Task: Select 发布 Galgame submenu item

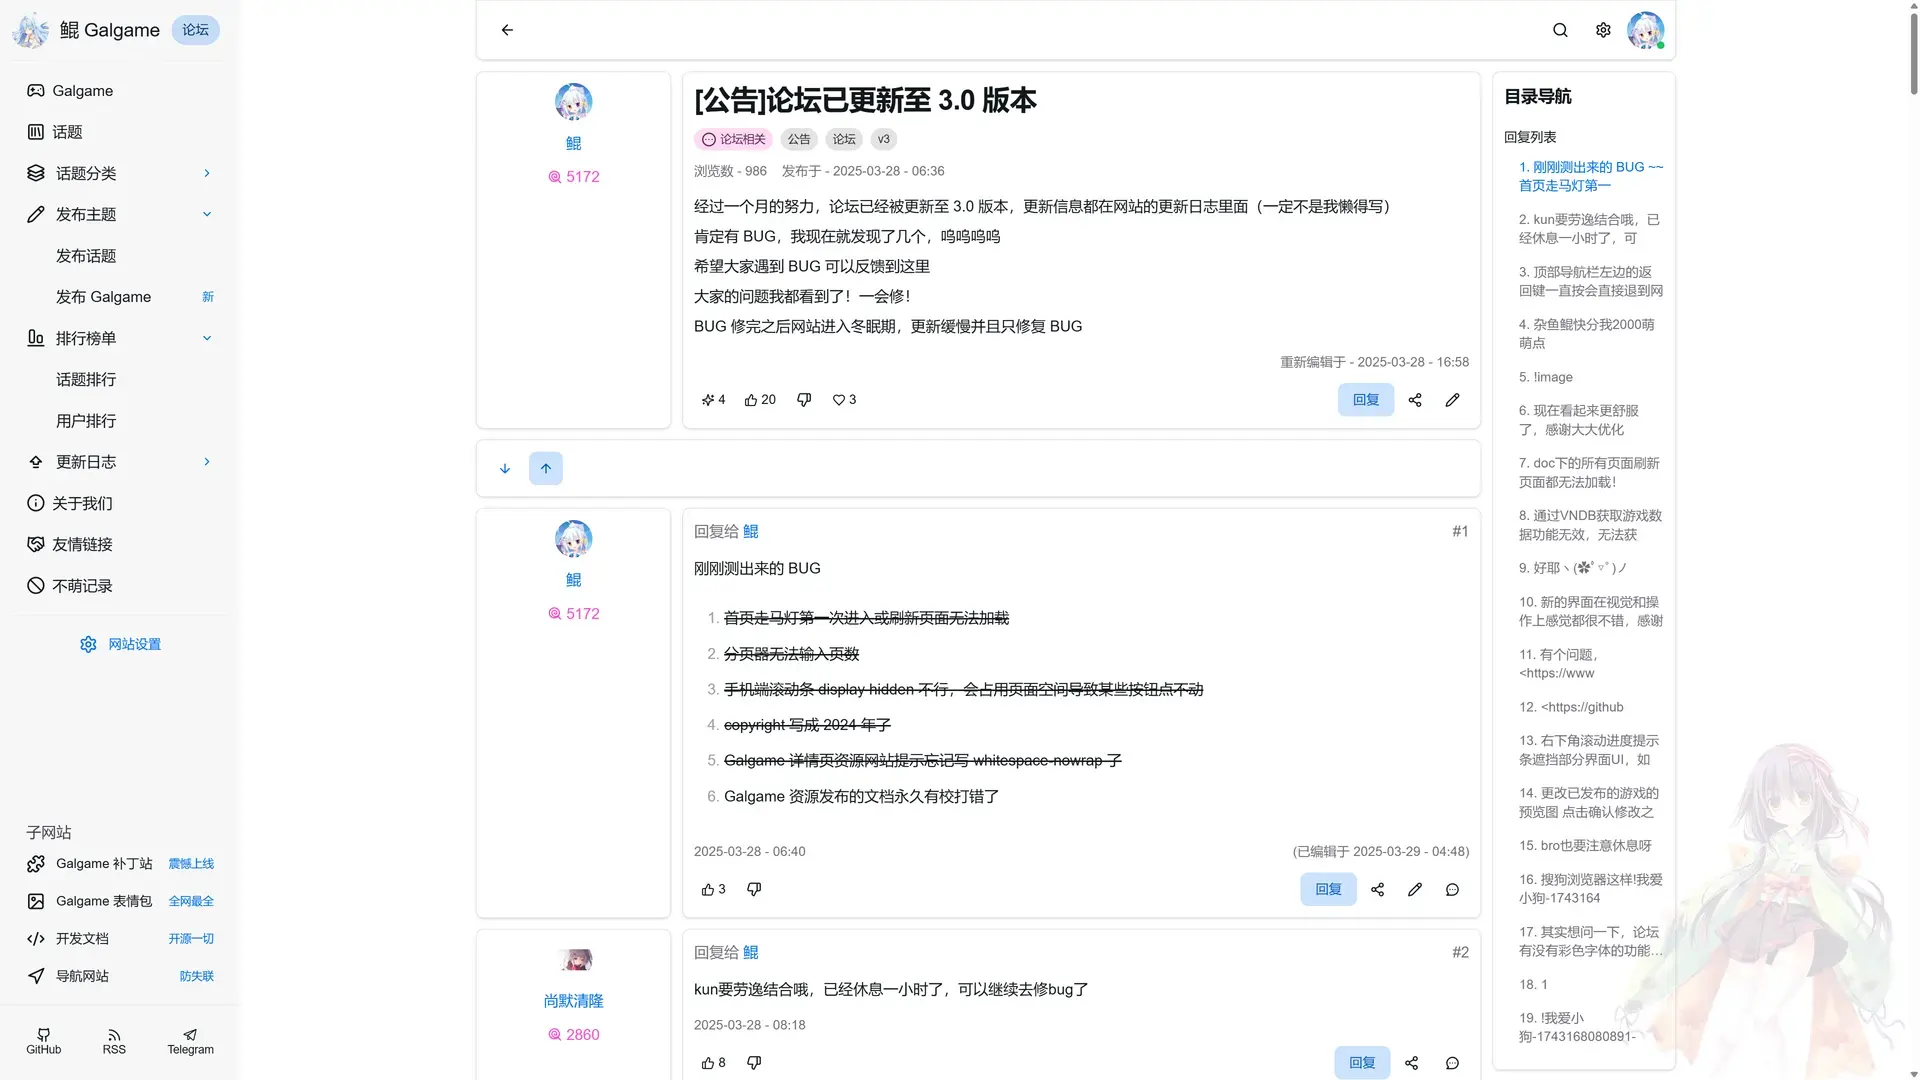Action: tap(120, 297)
